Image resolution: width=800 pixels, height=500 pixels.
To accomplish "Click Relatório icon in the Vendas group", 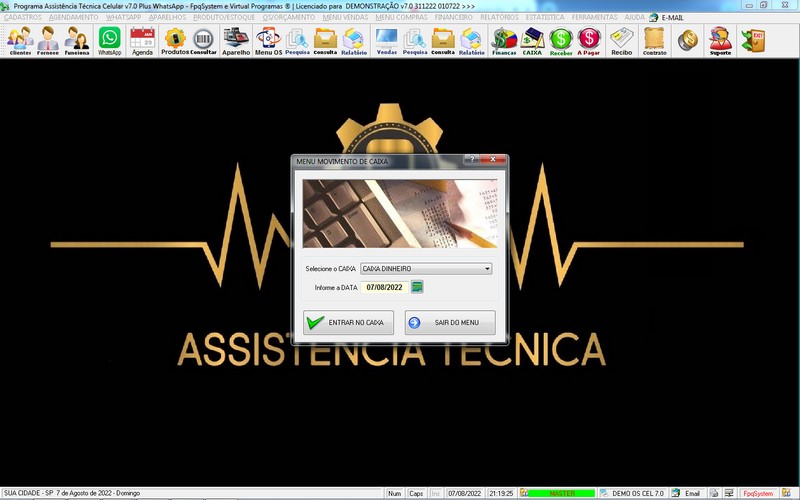I will [471, 41].
